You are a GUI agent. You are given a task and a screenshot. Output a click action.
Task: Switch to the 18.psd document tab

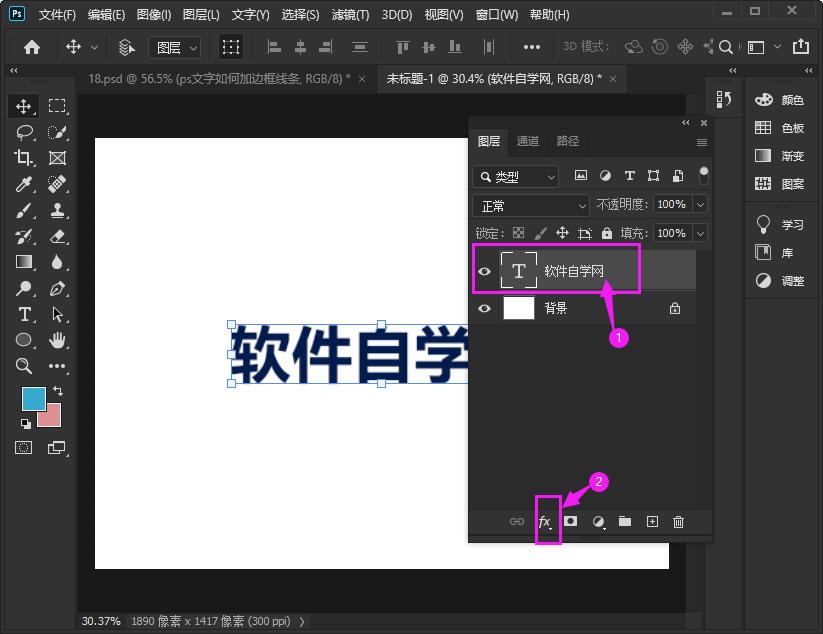[x=227, y=79]
